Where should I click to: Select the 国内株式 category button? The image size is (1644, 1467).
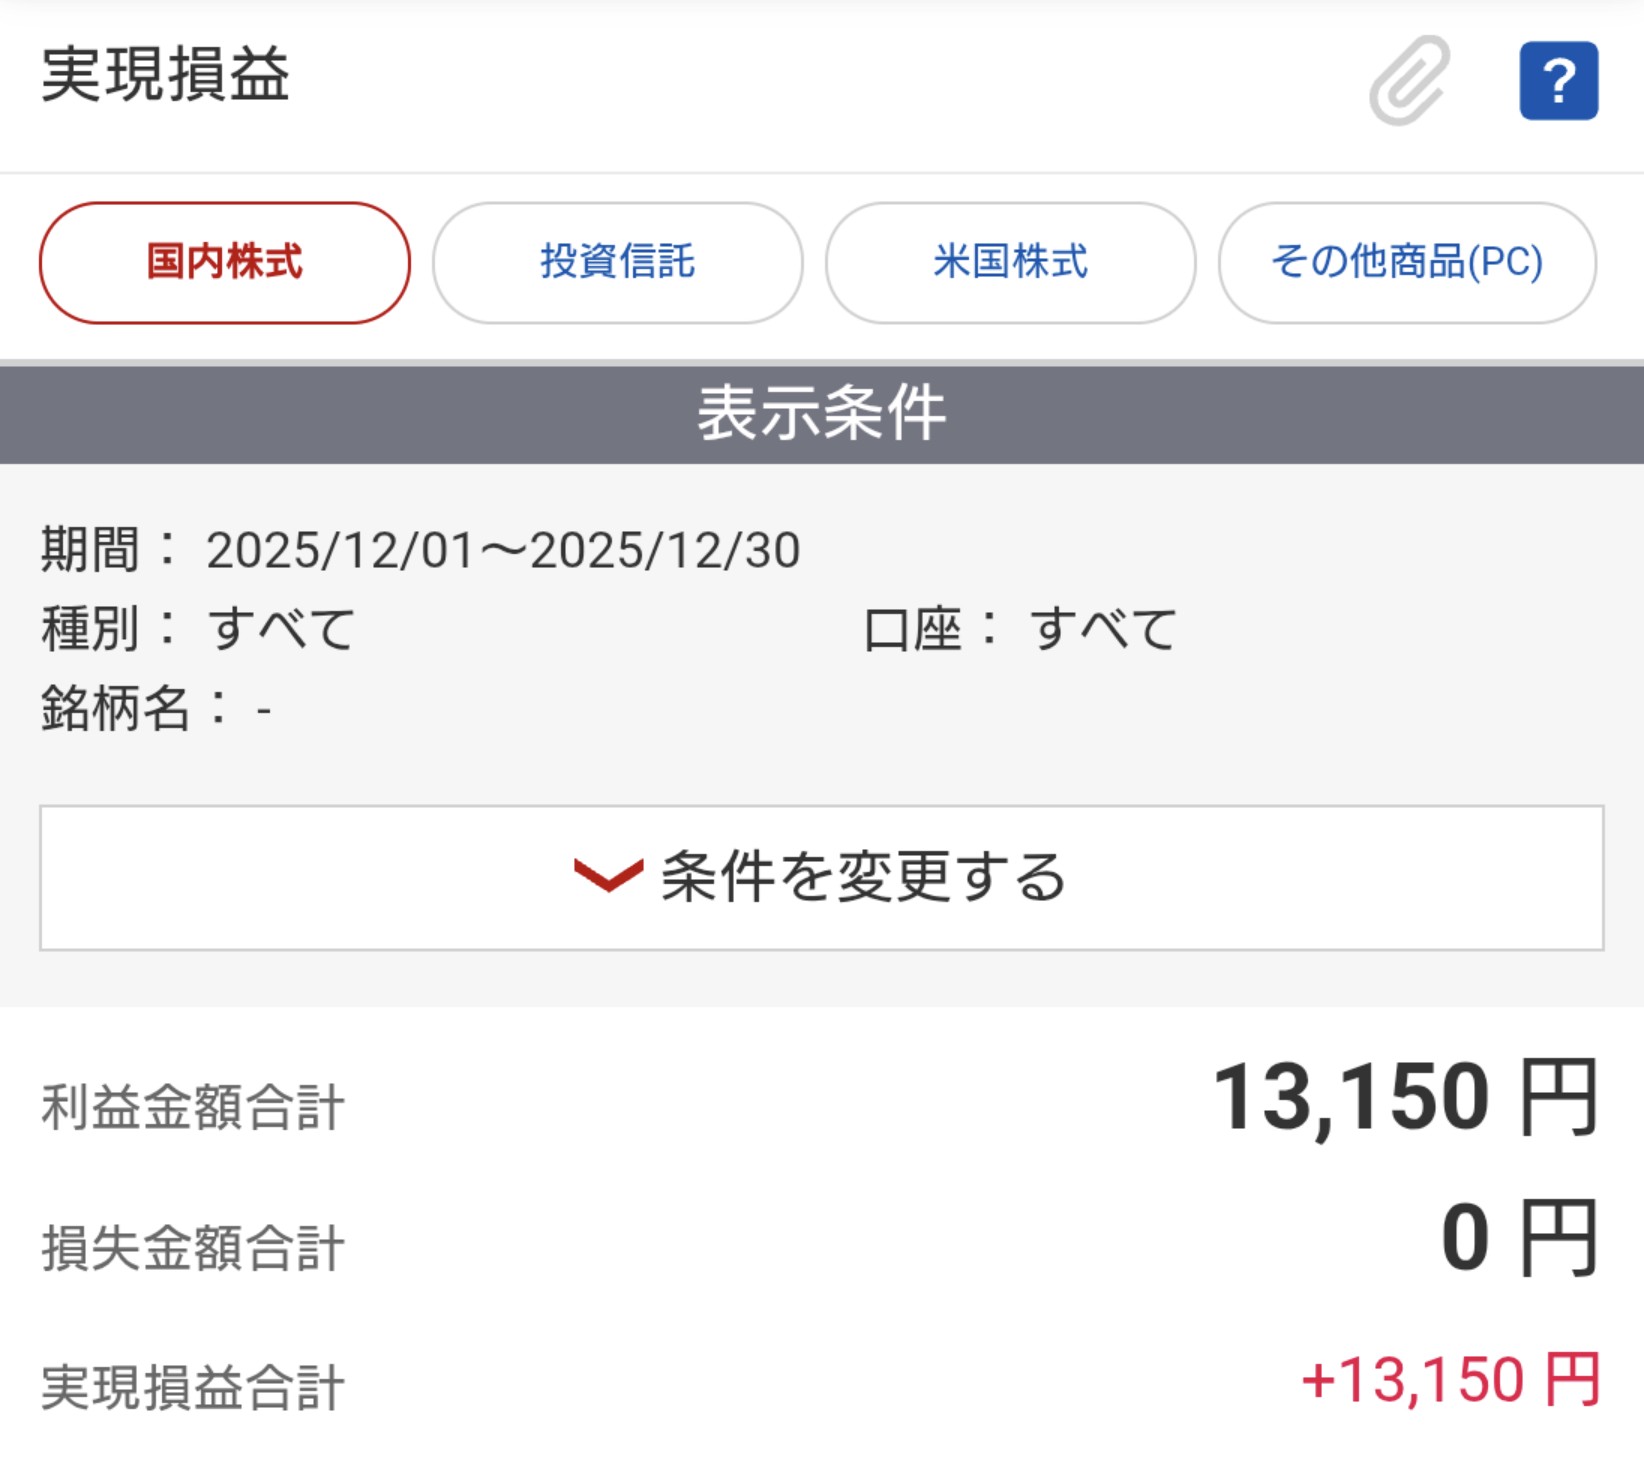224,262
